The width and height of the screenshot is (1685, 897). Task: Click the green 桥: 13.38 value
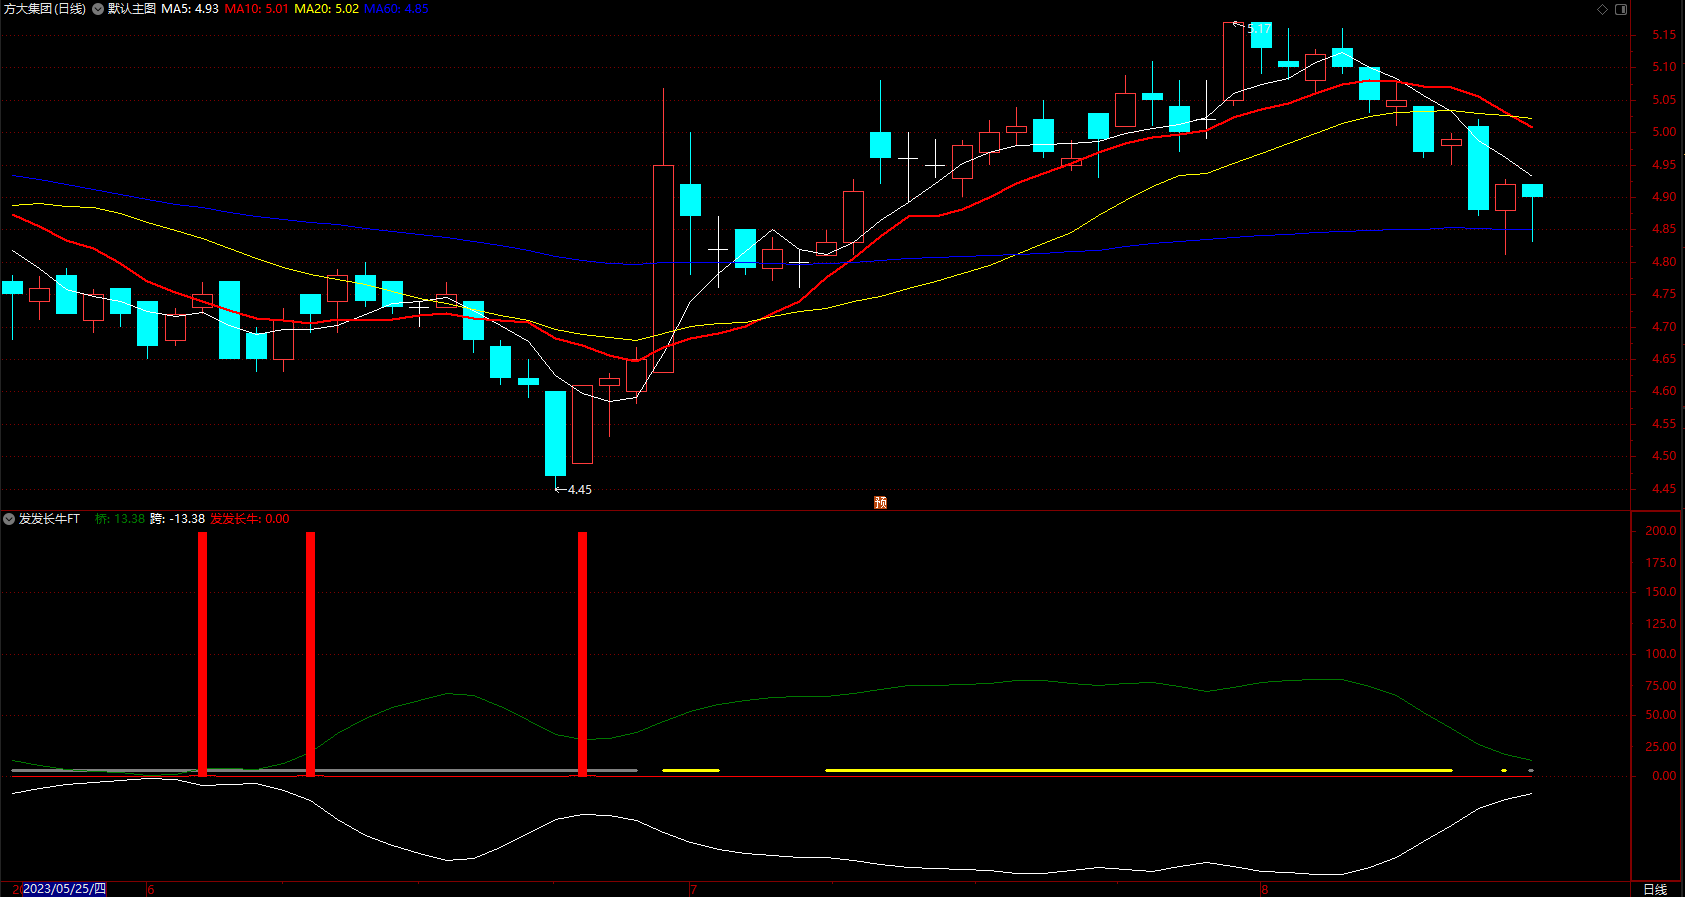(120, 519)
